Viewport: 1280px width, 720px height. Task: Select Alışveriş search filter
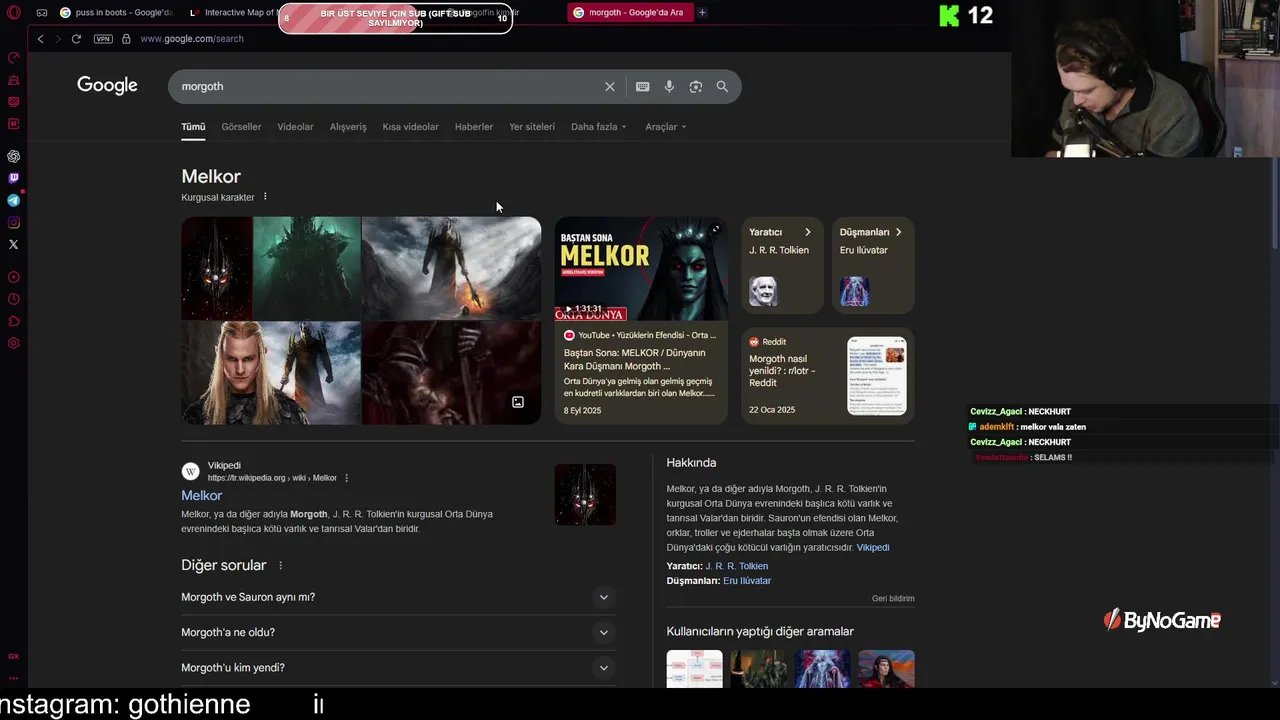pos(348,127)
